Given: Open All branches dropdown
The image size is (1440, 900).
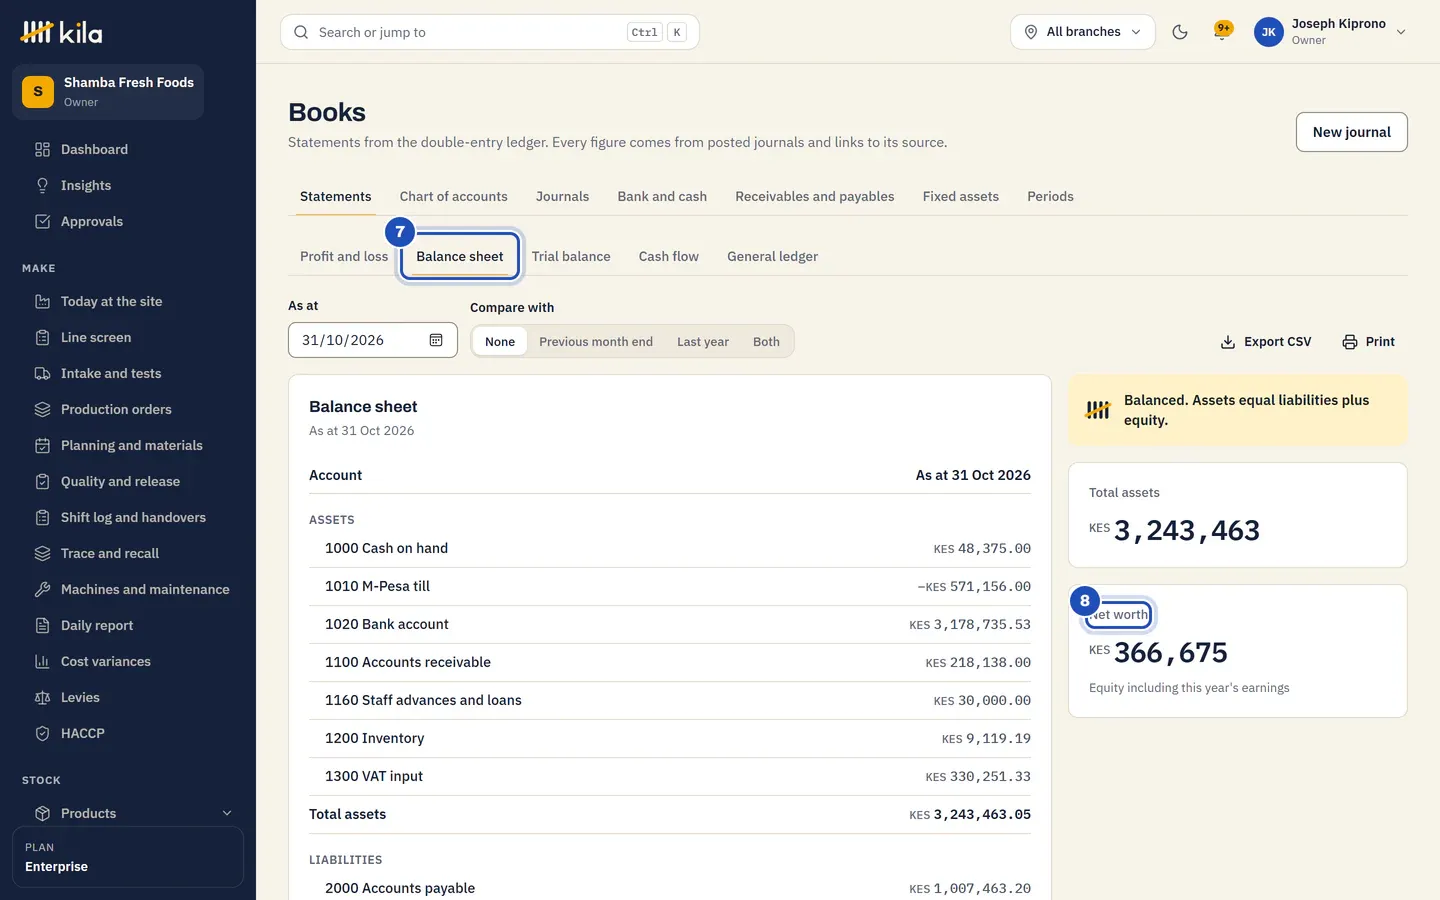Looking at the screenshot, I should point(1083,32).
